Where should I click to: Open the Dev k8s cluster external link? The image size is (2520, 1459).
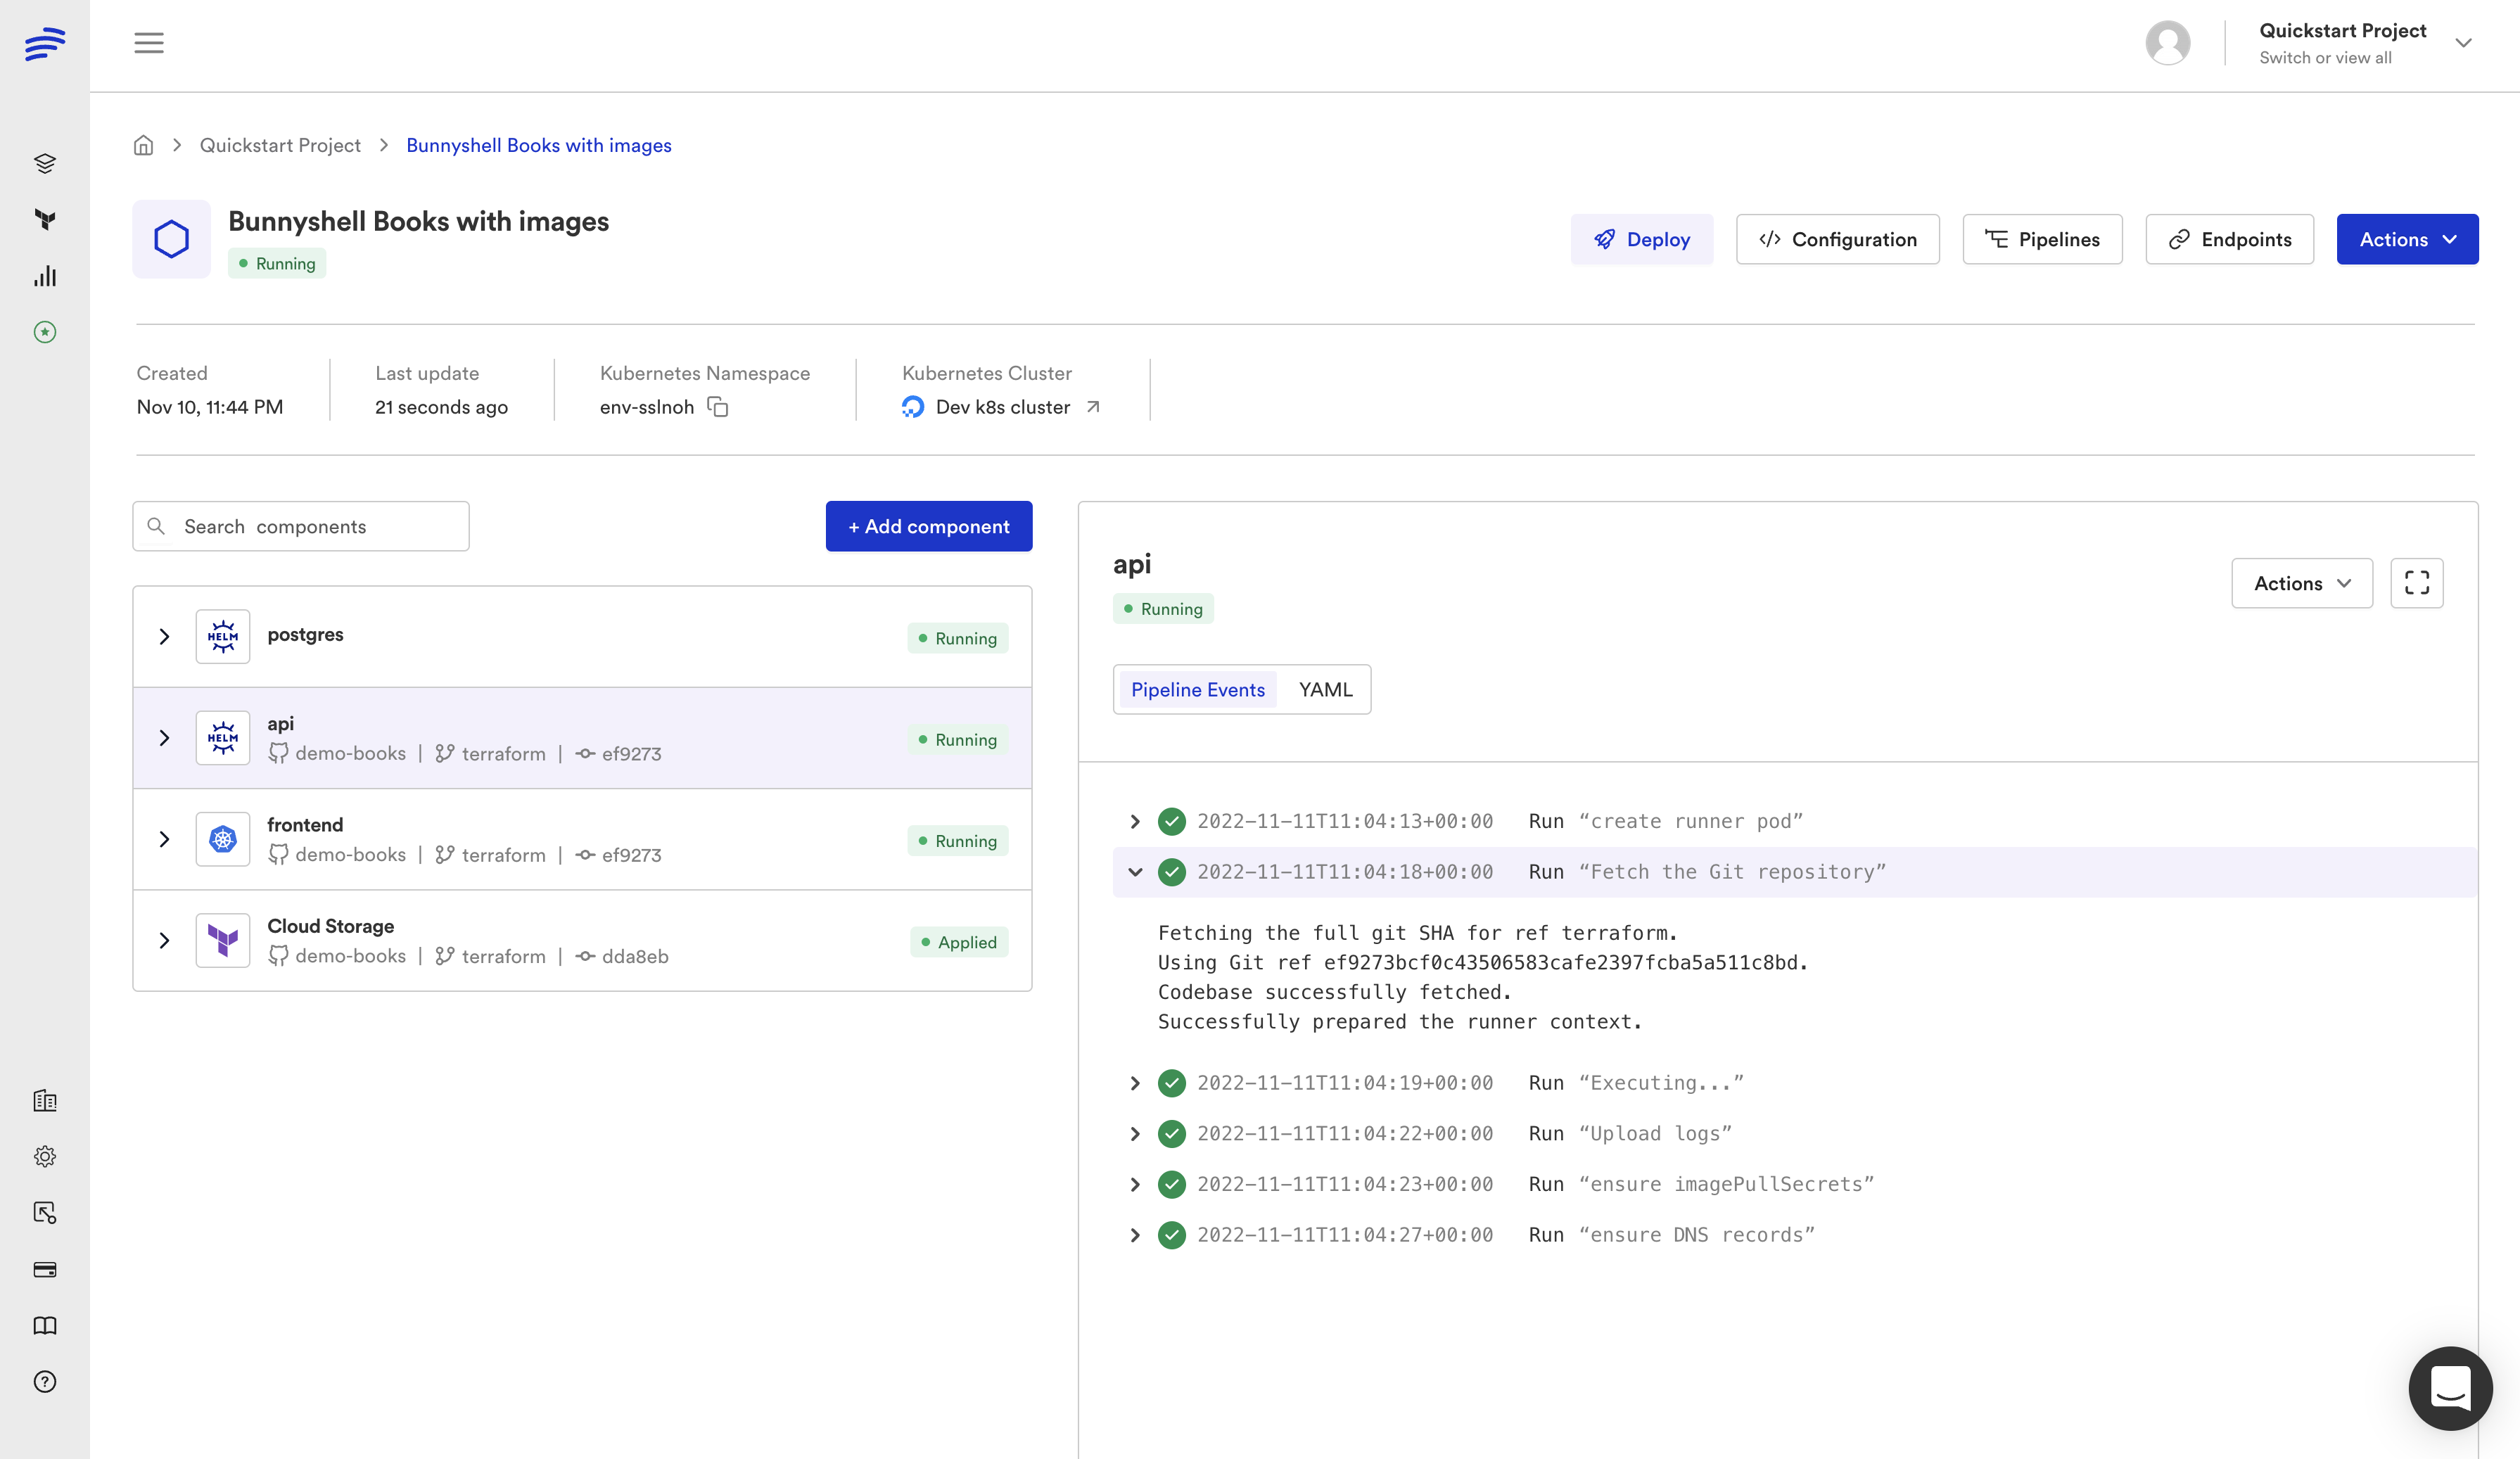(1093, 407)
